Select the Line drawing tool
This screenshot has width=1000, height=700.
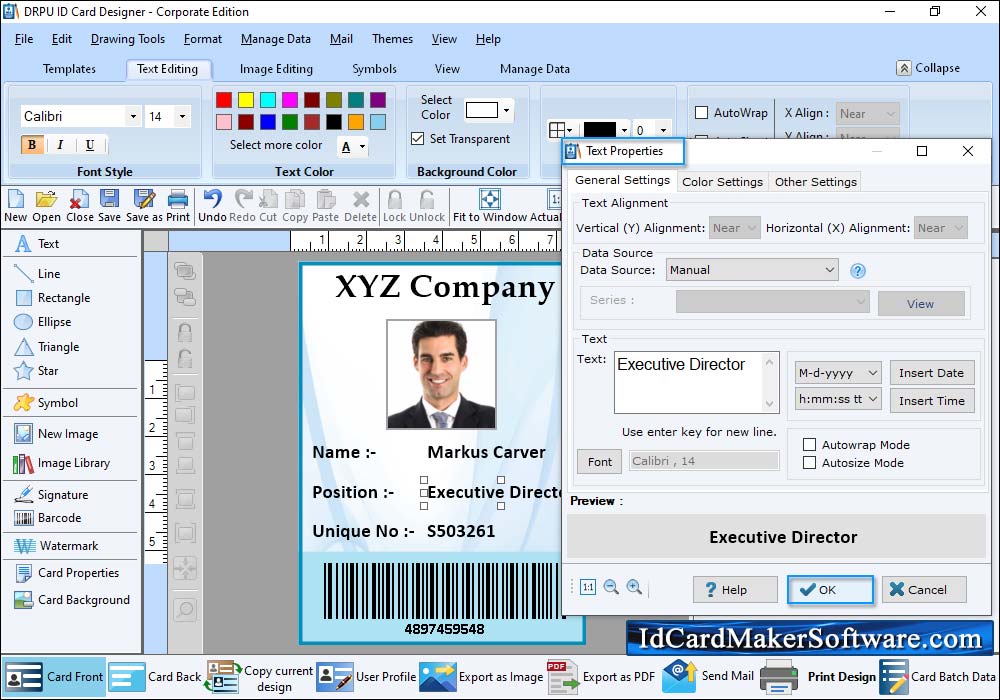point(38,273)
